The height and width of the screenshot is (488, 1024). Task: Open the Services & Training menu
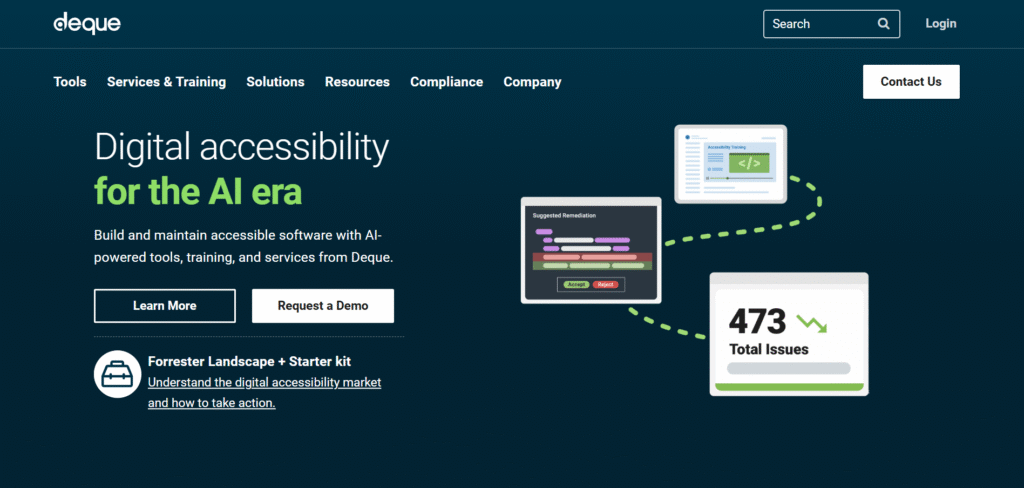(x=166, y=82)
